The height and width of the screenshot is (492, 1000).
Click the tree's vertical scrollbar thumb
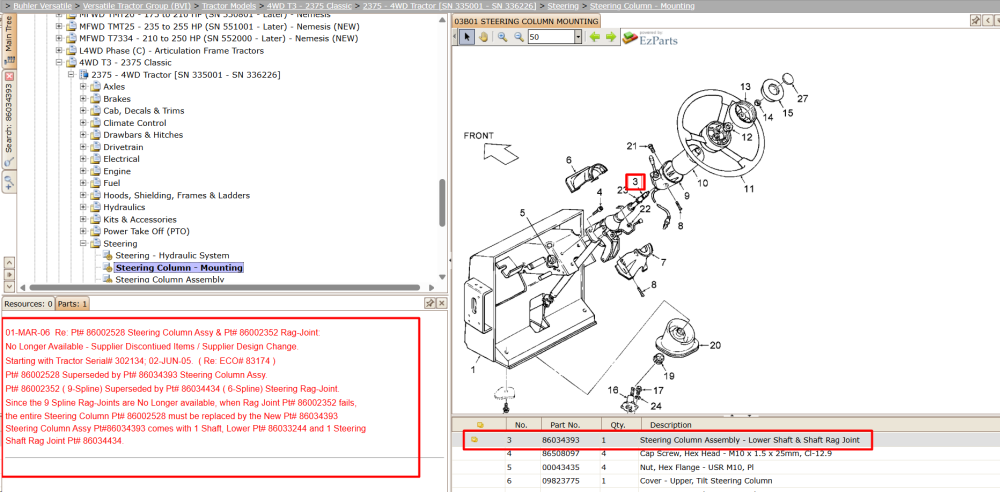[x=443, y=202]
